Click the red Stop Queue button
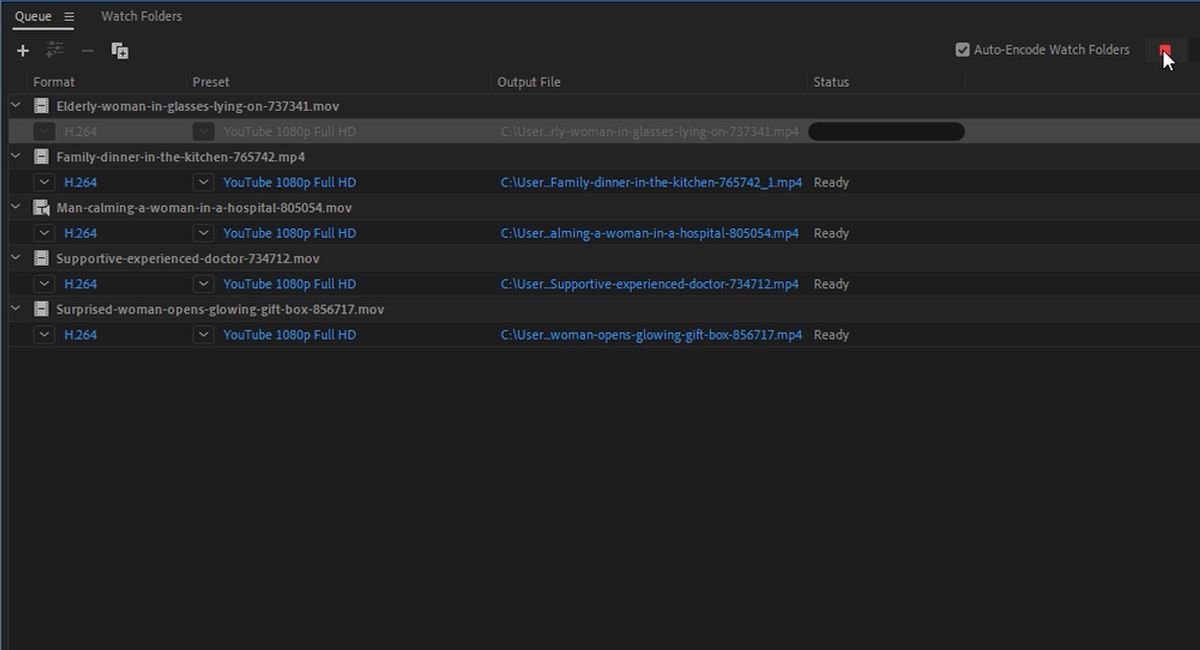 click(1165, 49)
